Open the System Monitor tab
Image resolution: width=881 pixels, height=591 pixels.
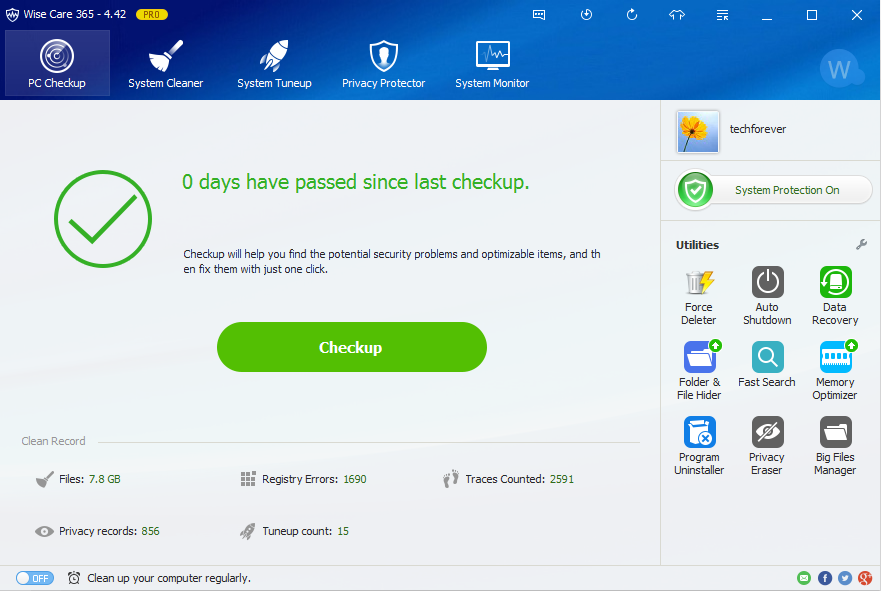coord(492,63)
